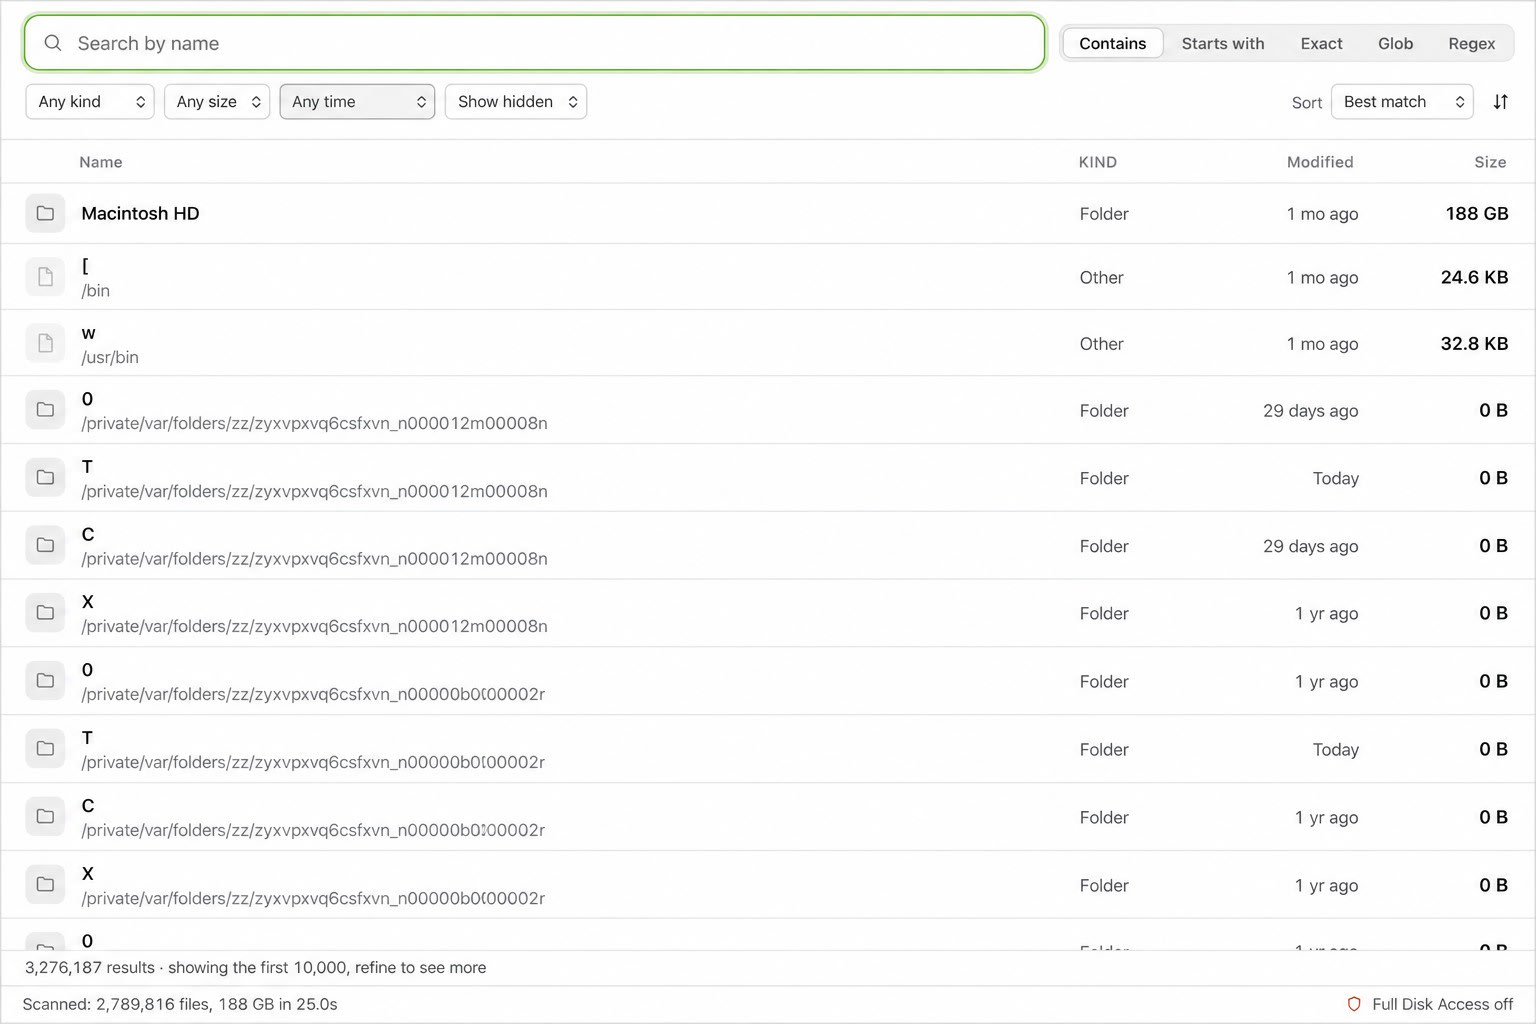Click the Full Disk Access off label
1536x1024 pixels.
1442,1004
